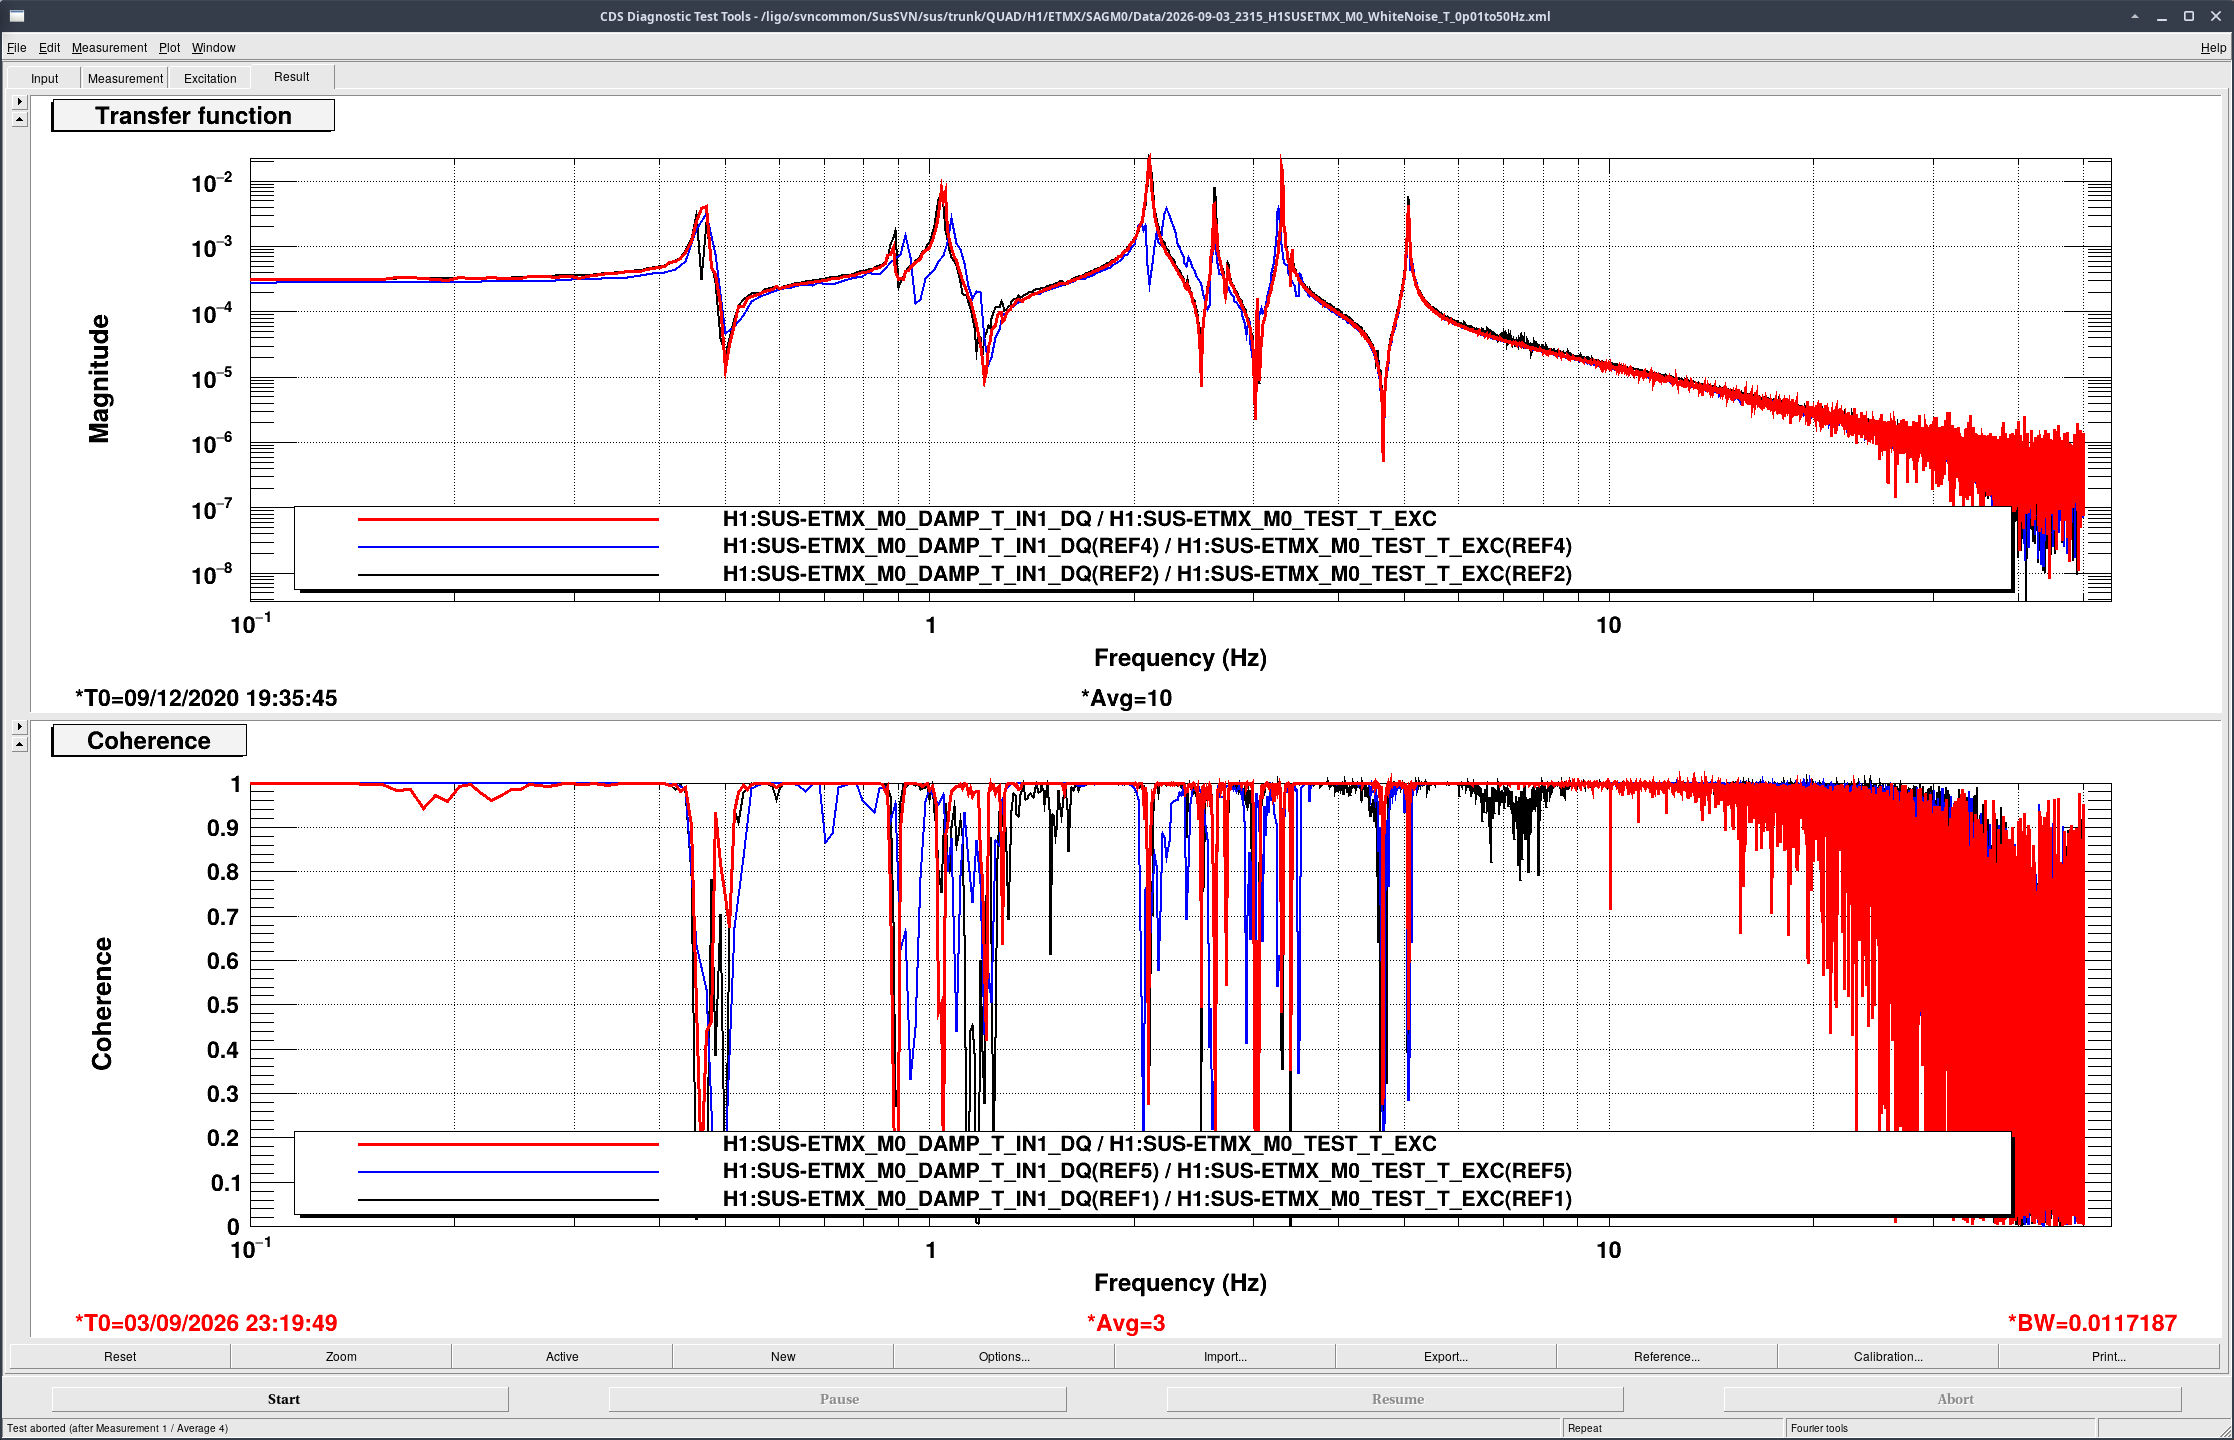Click the Start button

click(283, 1399)
